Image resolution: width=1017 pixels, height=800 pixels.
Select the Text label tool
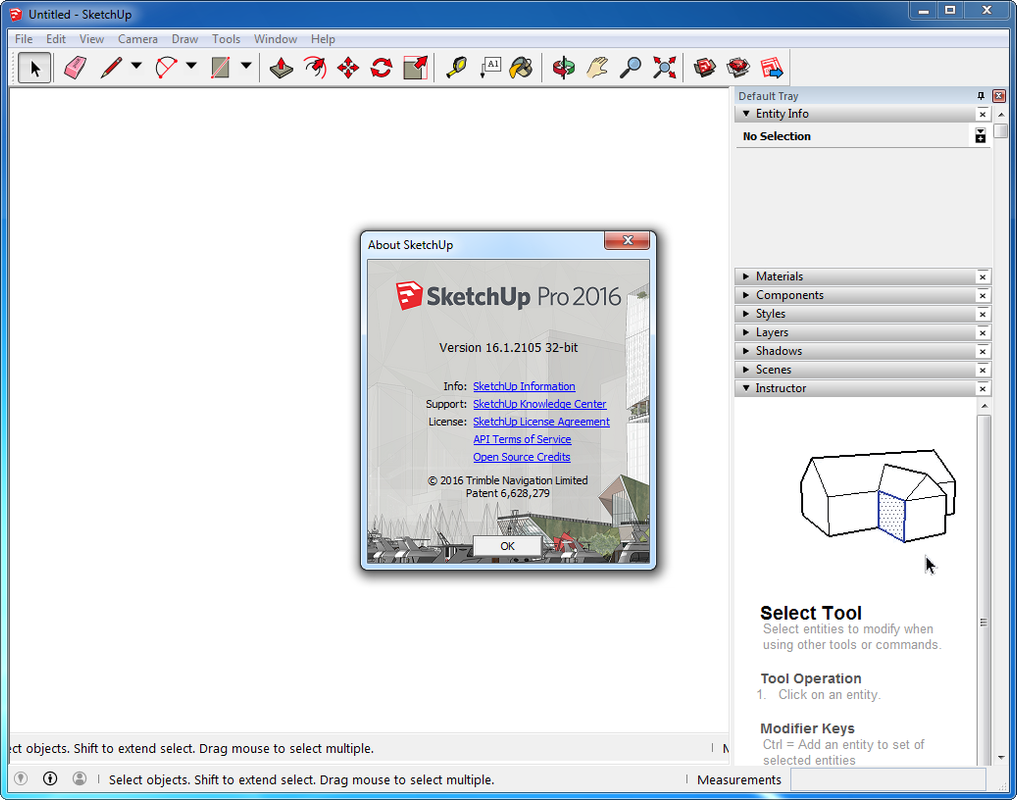(x=490, y=67)
